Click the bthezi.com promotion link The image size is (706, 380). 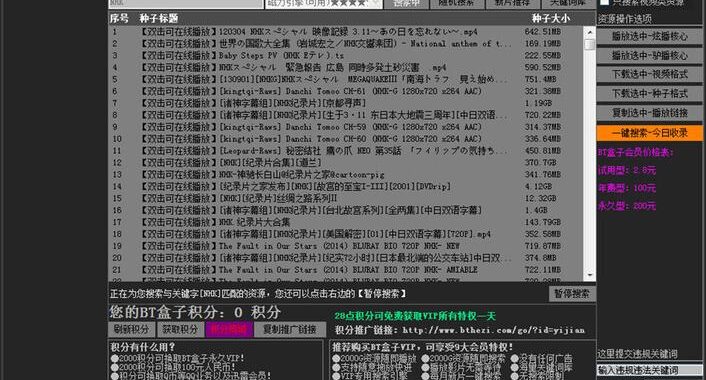[x=493, y=330]
